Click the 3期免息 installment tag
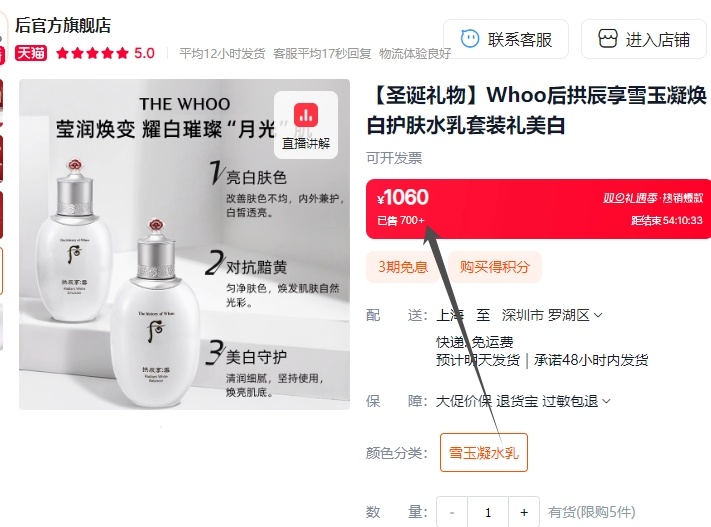Viewport: 711px width, 527px height. (403, 267)
